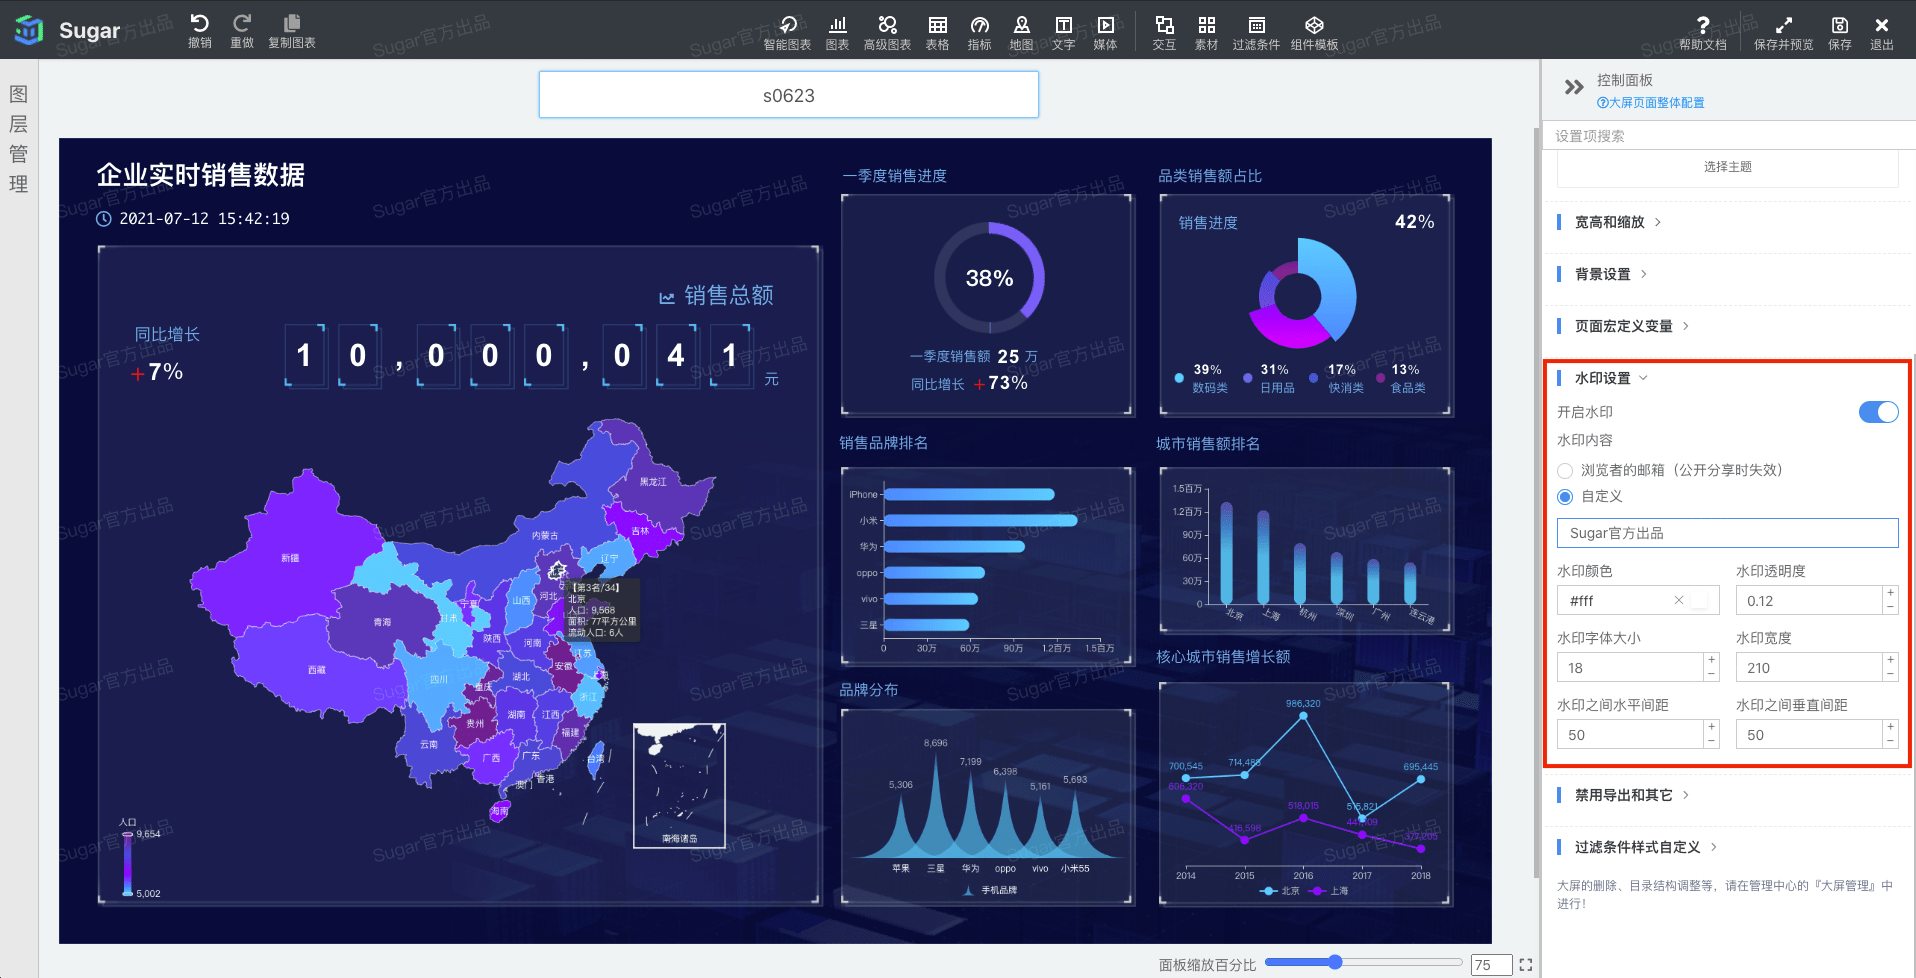Click the 上海 legend item in line chart
1916x978 pixels.
1327,890
